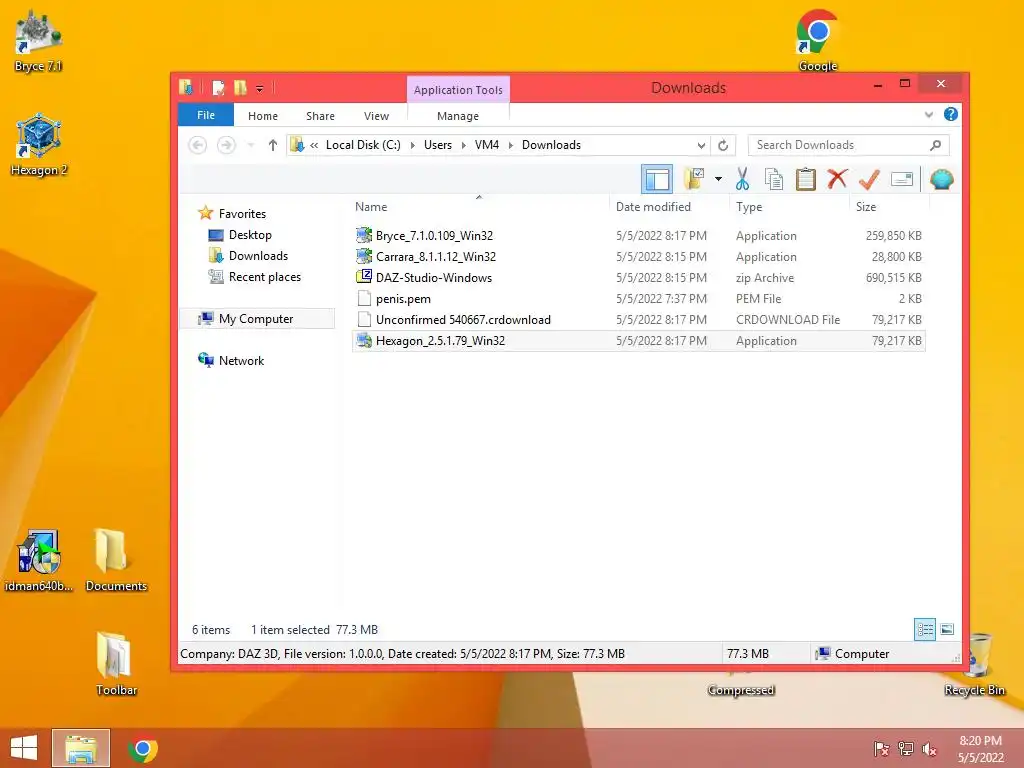The width and height of the screenshot is (1024, 768).
Task: Switch to the View ribbon tab
Action: 376,116
